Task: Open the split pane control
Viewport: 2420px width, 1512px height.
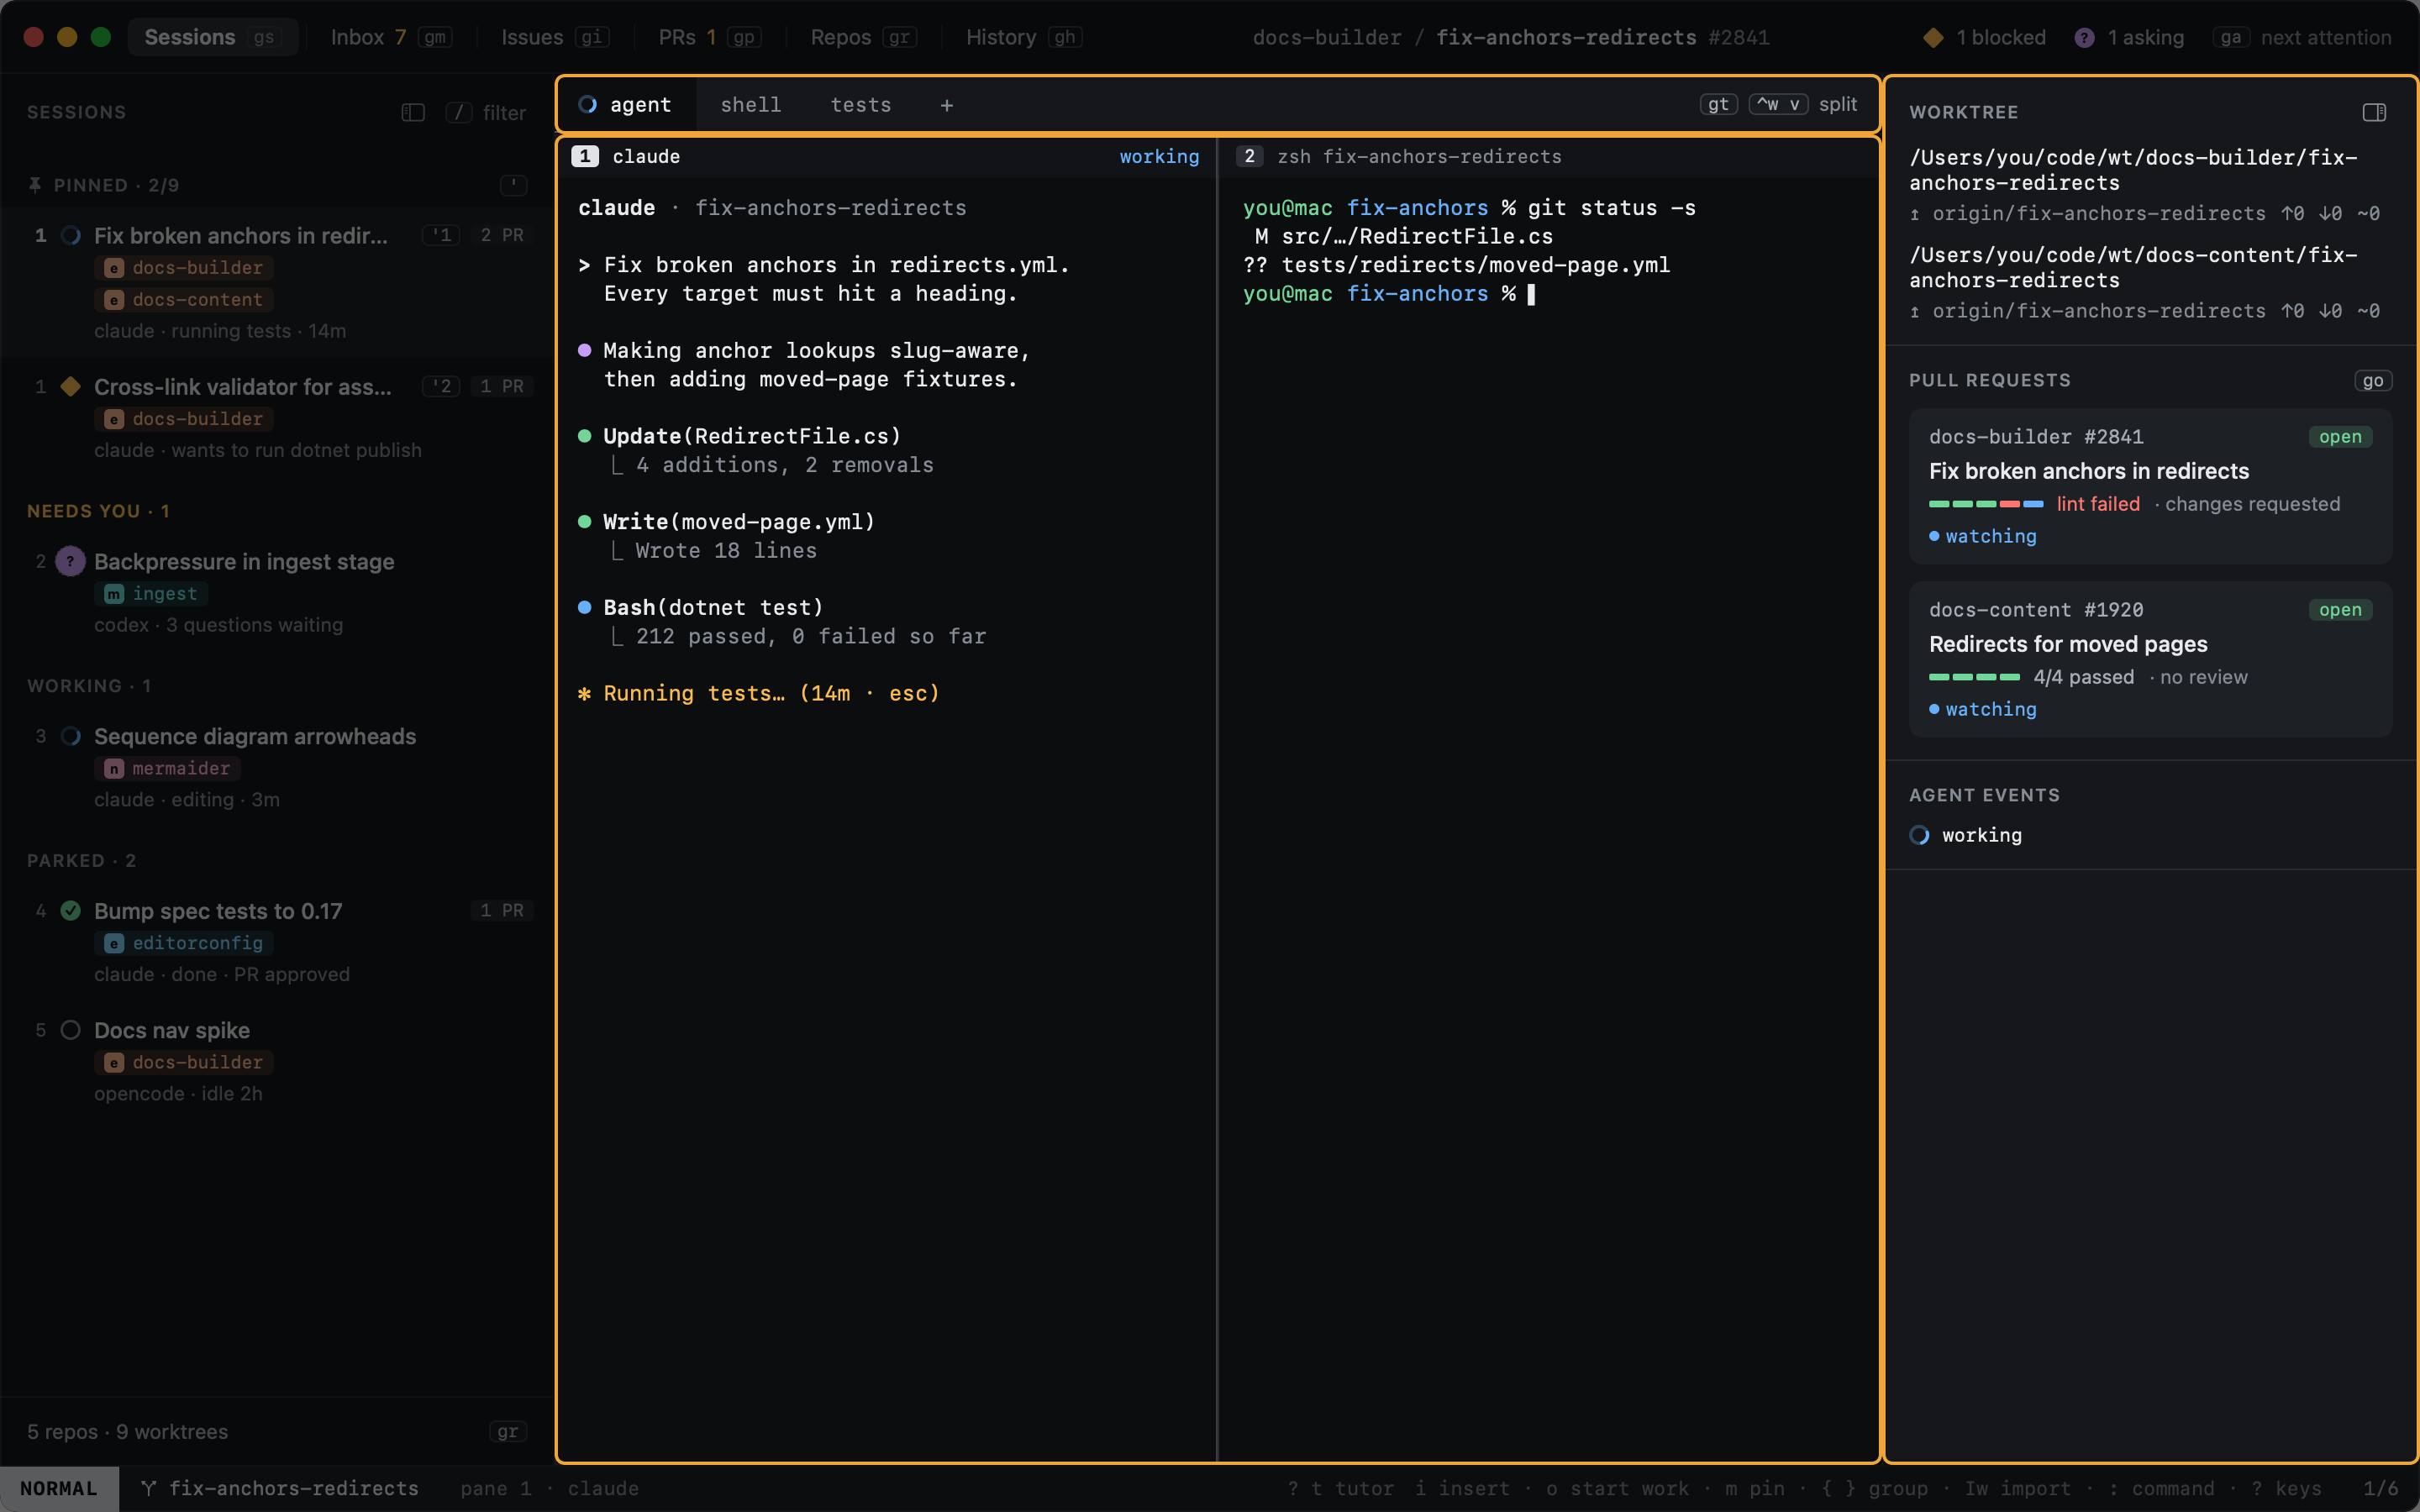Action: 1837,104
